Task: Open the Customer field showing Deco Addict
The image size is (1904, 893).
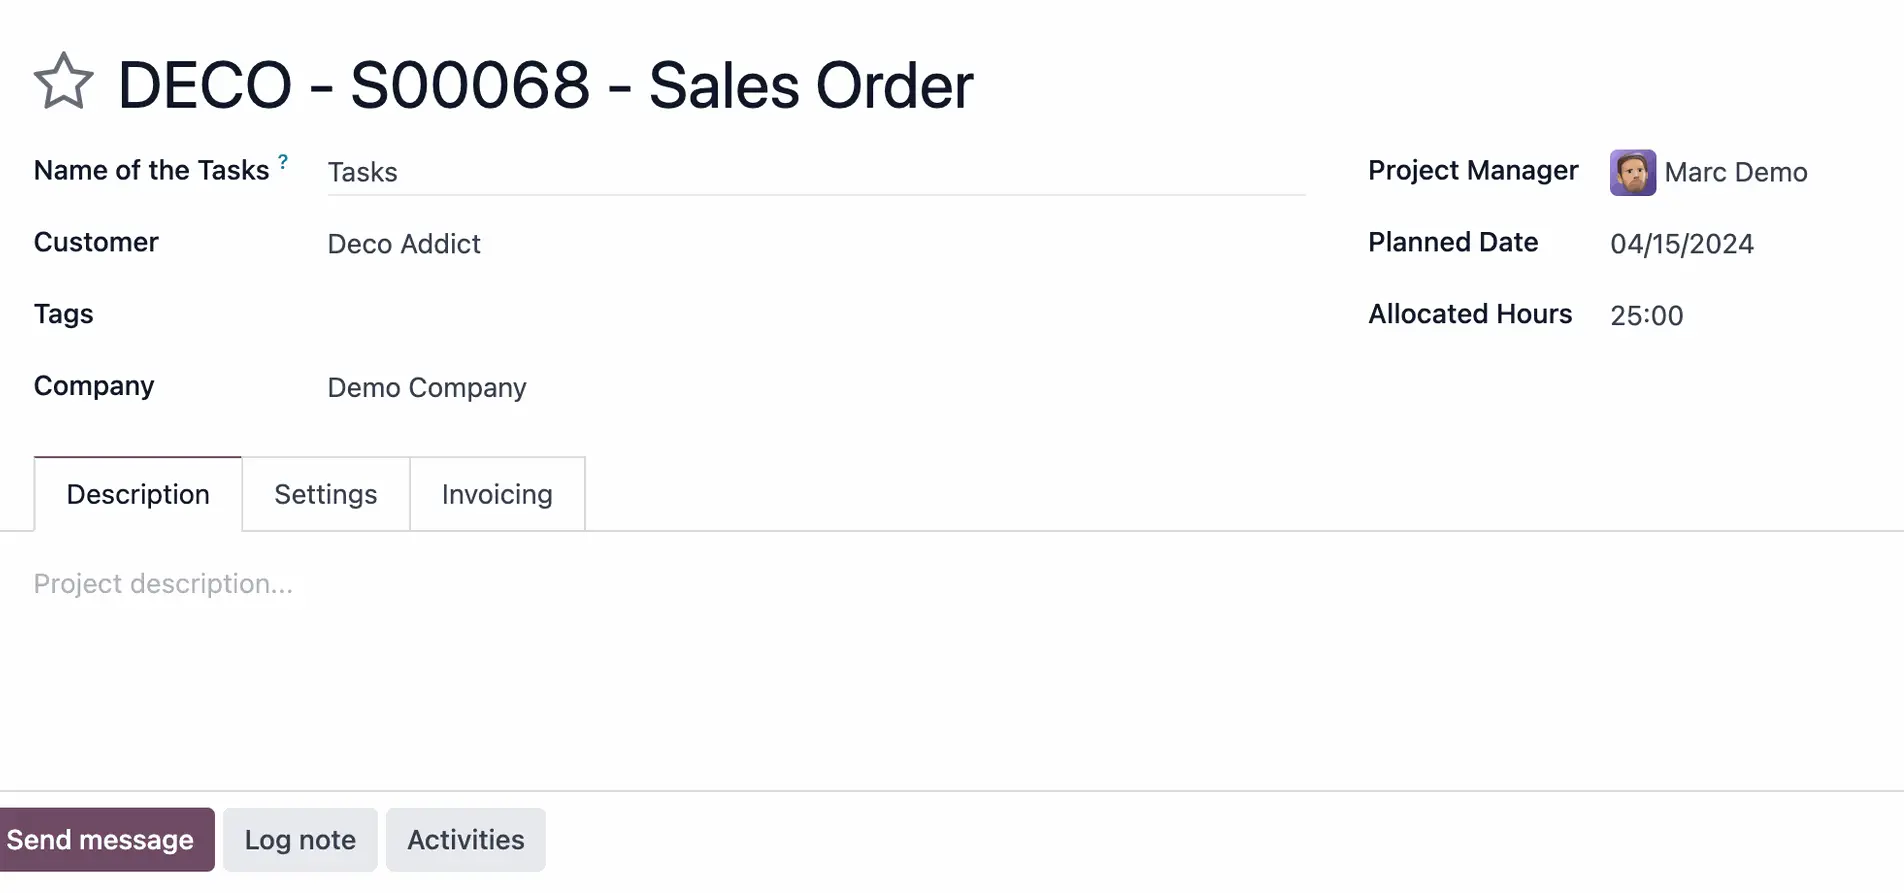Action: pyautogui.click(x=816, y=244)
